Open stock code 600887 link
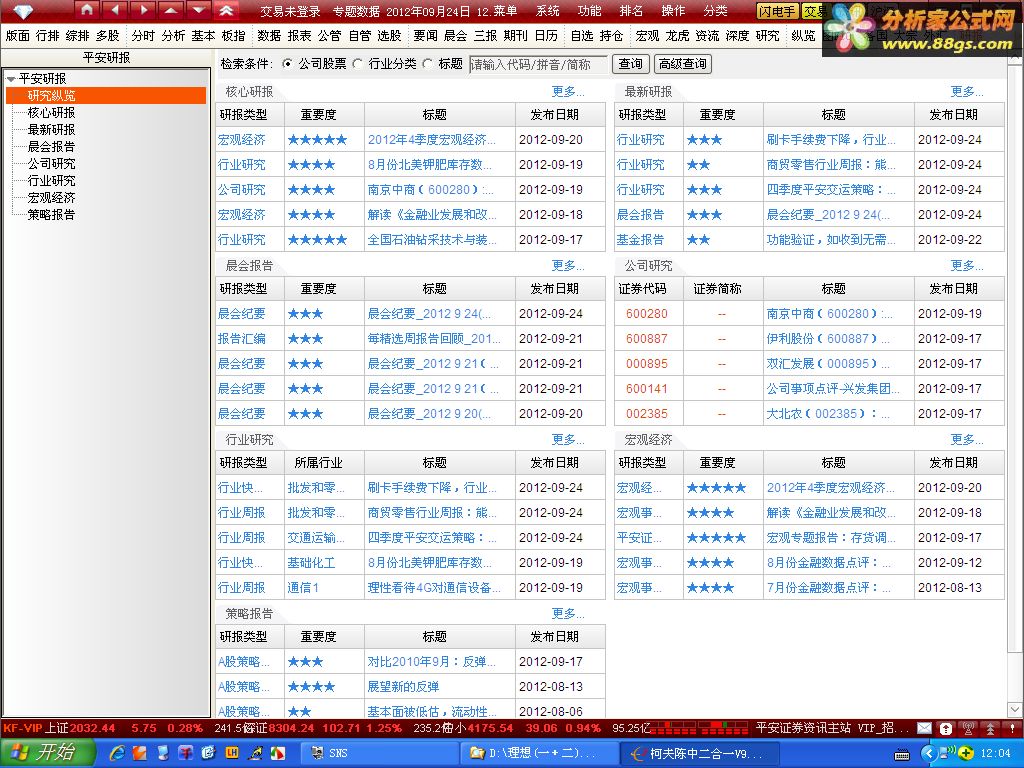Viewport: 1024px width, 768px height. [647, 338]
